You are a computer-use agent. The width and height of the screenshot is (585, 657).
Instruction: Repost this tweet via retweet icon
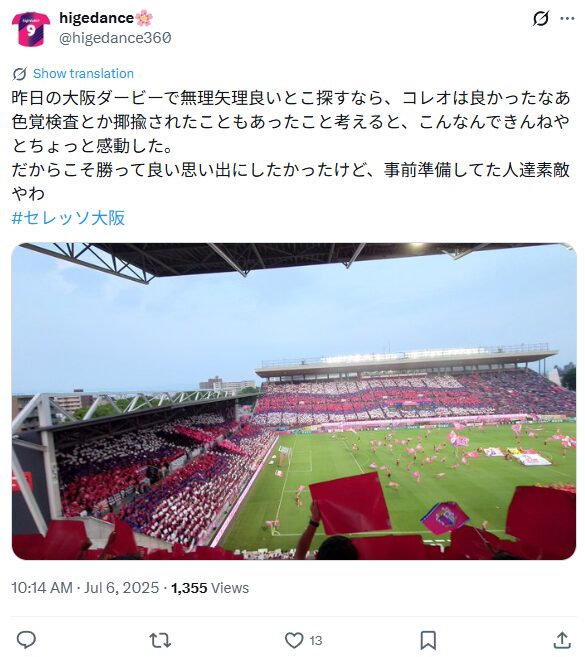coord(160,640)
